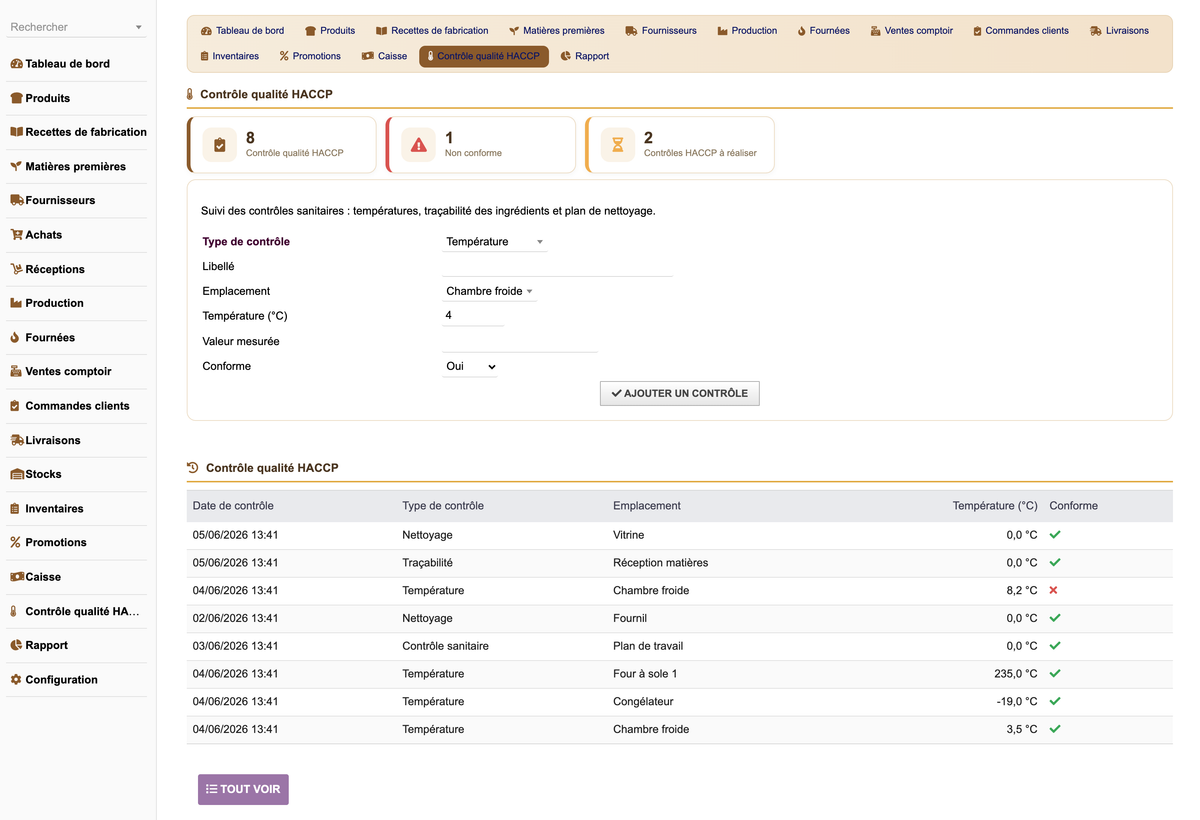Click the Ajouter un contrôle button
The width and height of the screenshot is (1200, 820).
[x=680, y=393]
